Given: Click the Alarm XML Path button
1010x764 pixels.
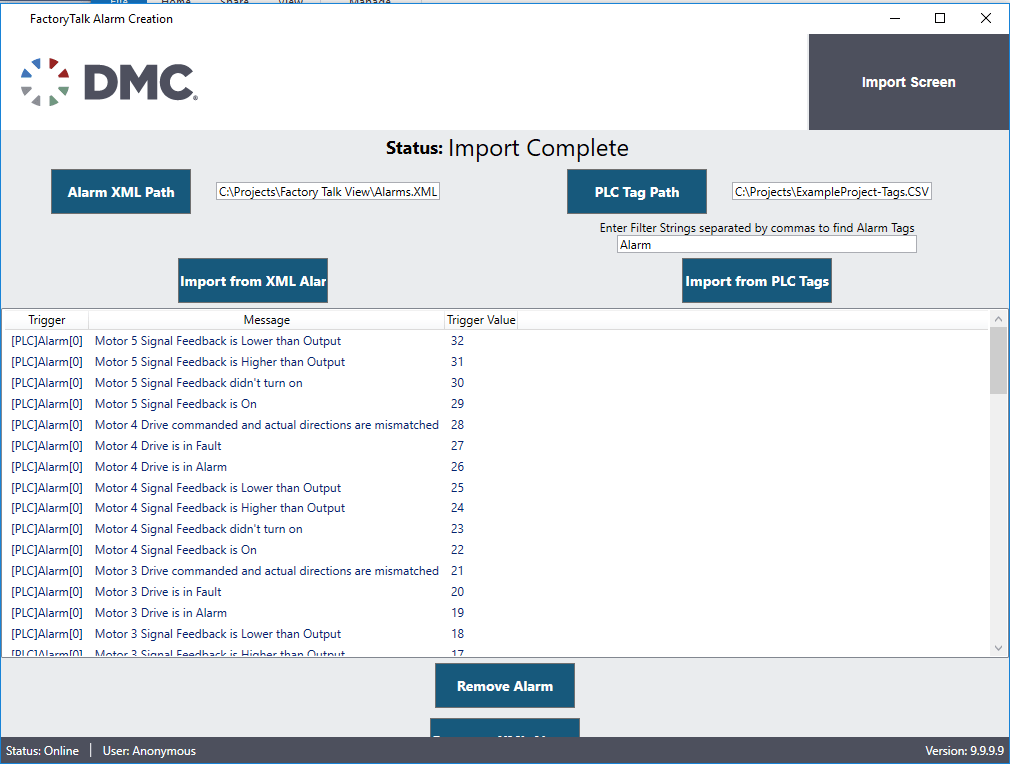Looking at the screenshot, I should click(x=121, y=192).
